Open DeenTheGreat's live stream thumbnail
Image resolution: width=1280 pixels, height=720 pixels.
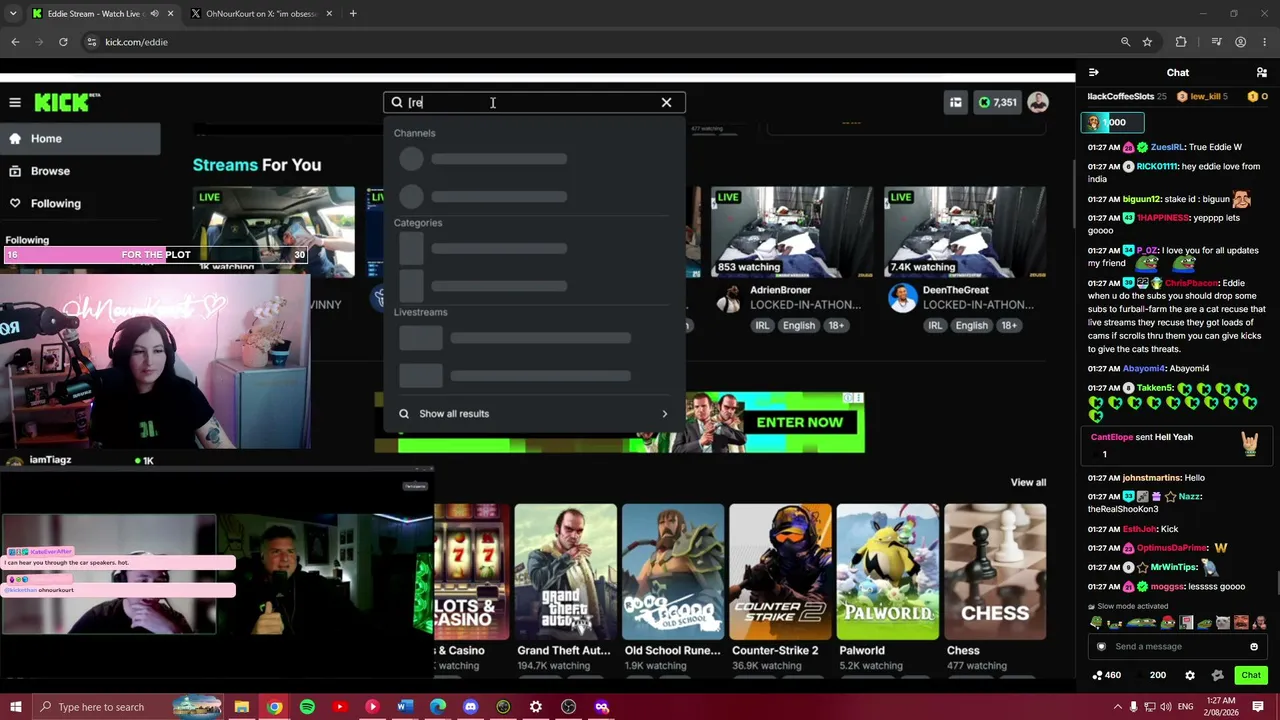point(965,232)
